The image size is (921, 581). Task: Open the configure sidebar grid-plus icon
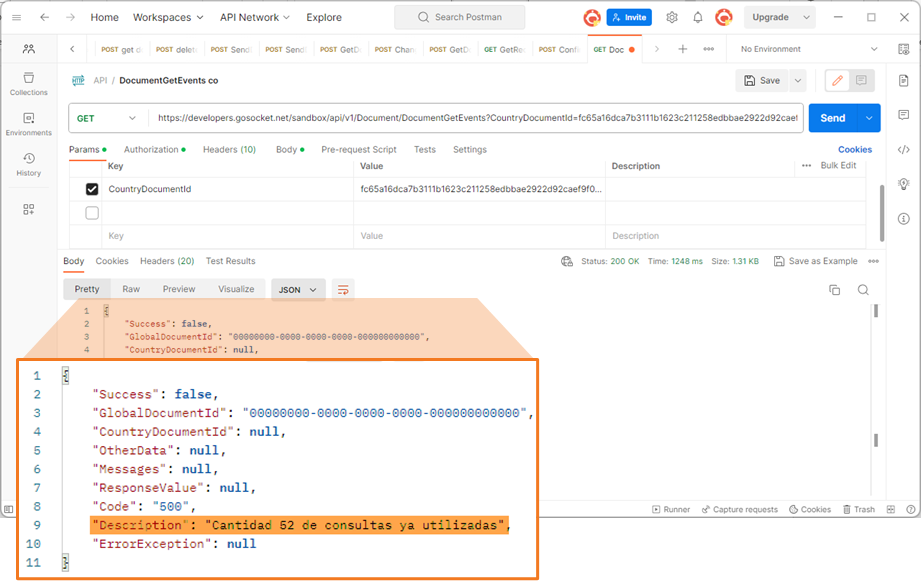28,209
